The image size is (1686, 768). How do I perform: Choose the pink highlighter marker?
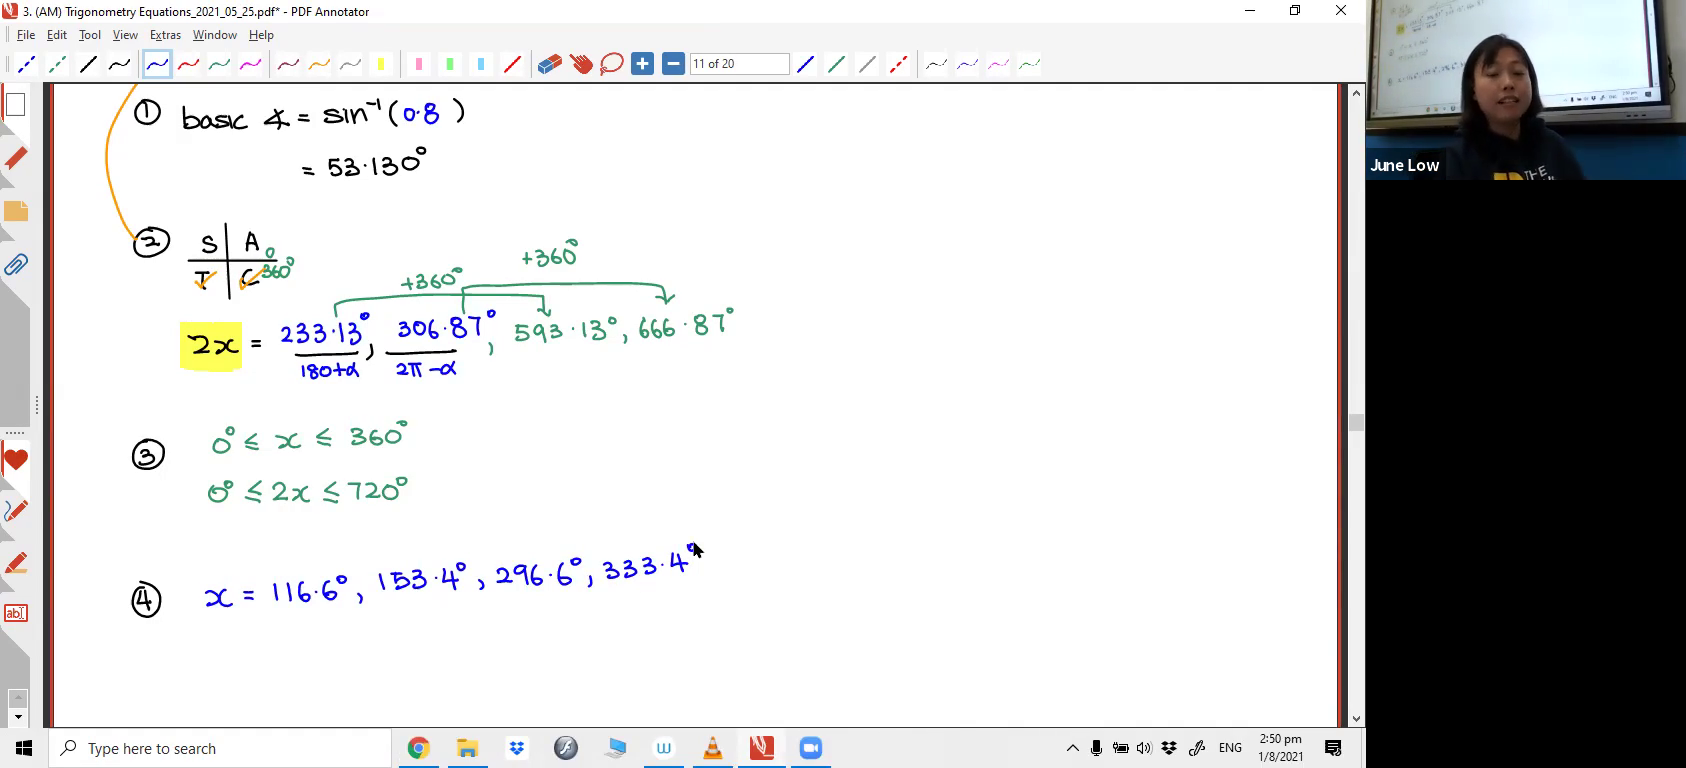[419, 64]
